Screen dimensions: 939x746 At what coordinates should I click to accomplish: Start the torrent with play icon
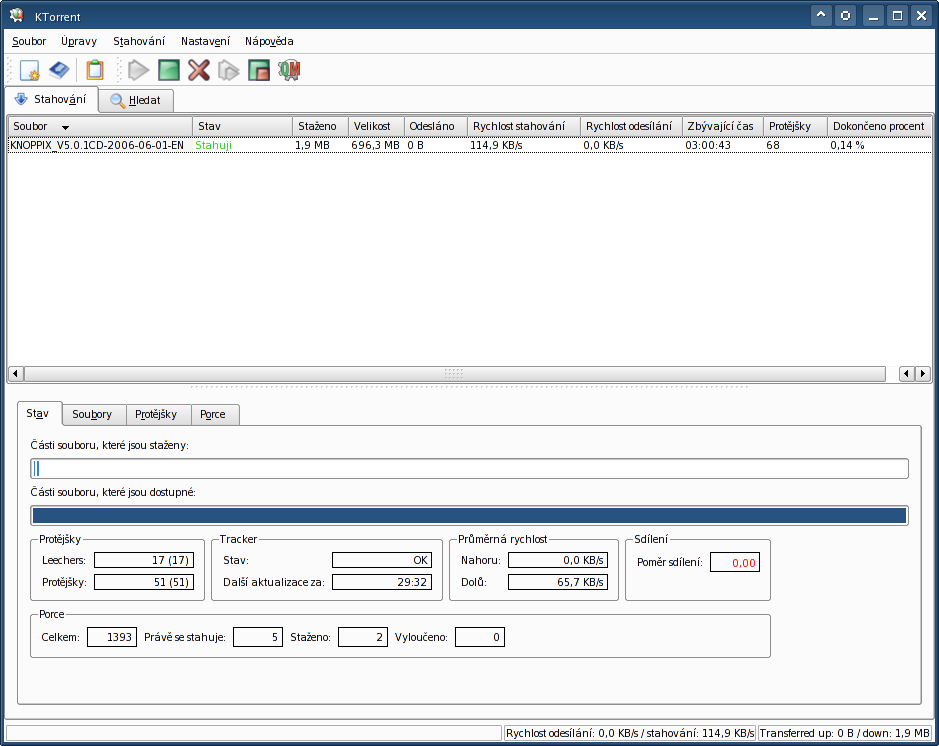[x=139, y=70]
